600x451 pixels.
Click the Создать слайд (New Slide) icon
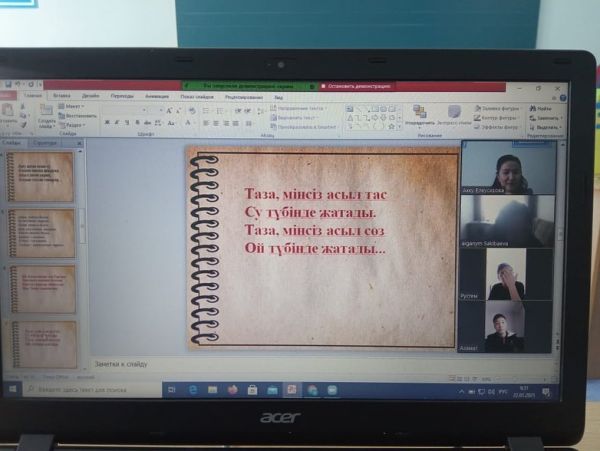coord(46,111)
